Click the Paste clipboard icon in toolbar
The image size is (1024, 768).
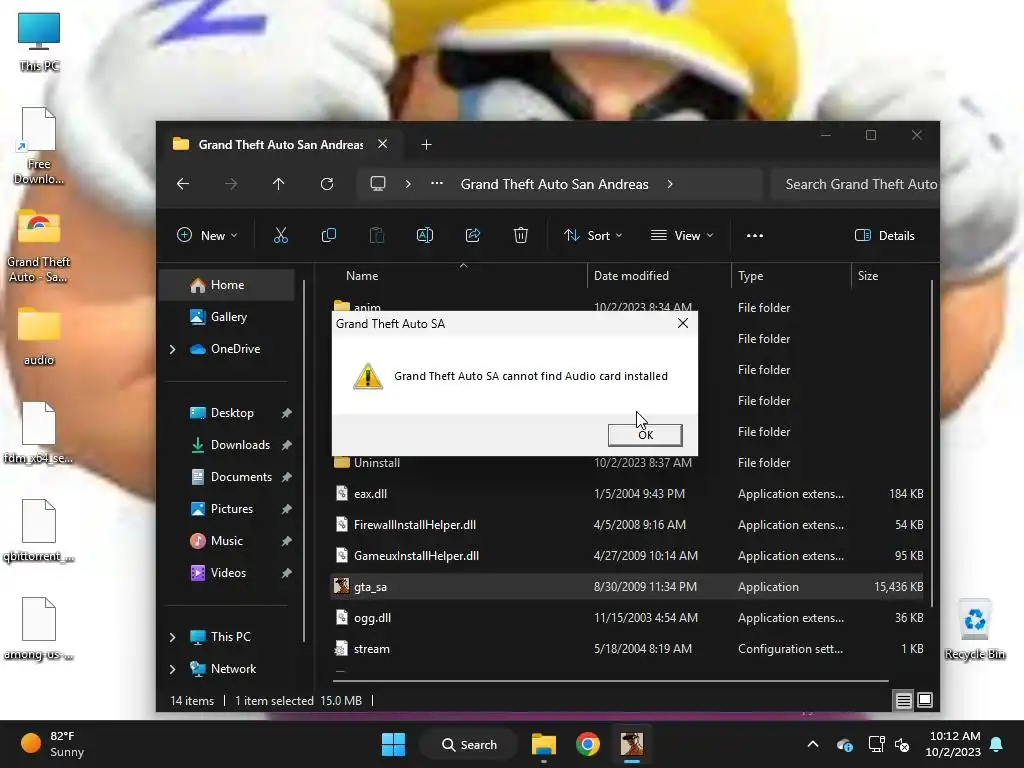click(377, 235)
